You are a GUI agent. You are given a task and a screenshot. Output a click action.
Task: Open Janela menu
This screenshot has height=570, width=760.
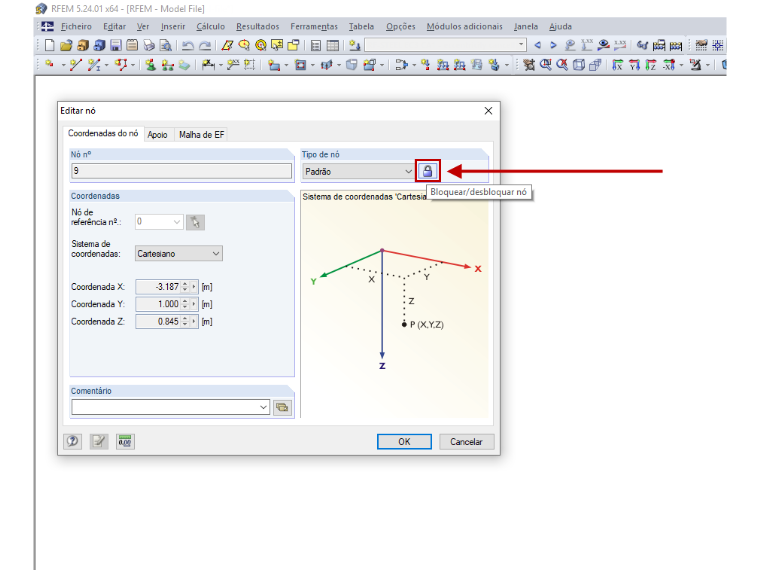click(x=526, y=27)
